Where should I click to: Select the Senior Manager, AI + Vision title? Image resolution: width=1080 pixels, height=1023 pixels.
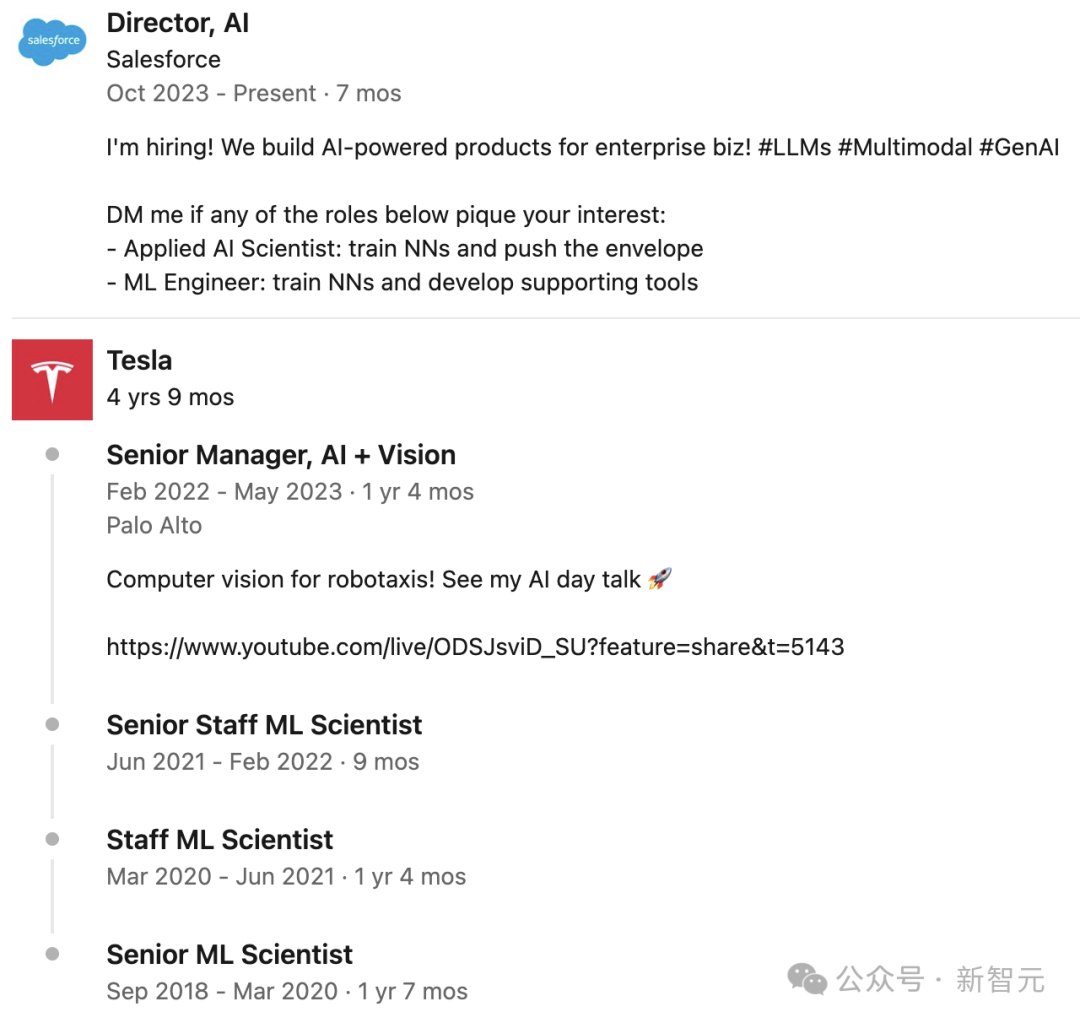click(x=281, y=455)
